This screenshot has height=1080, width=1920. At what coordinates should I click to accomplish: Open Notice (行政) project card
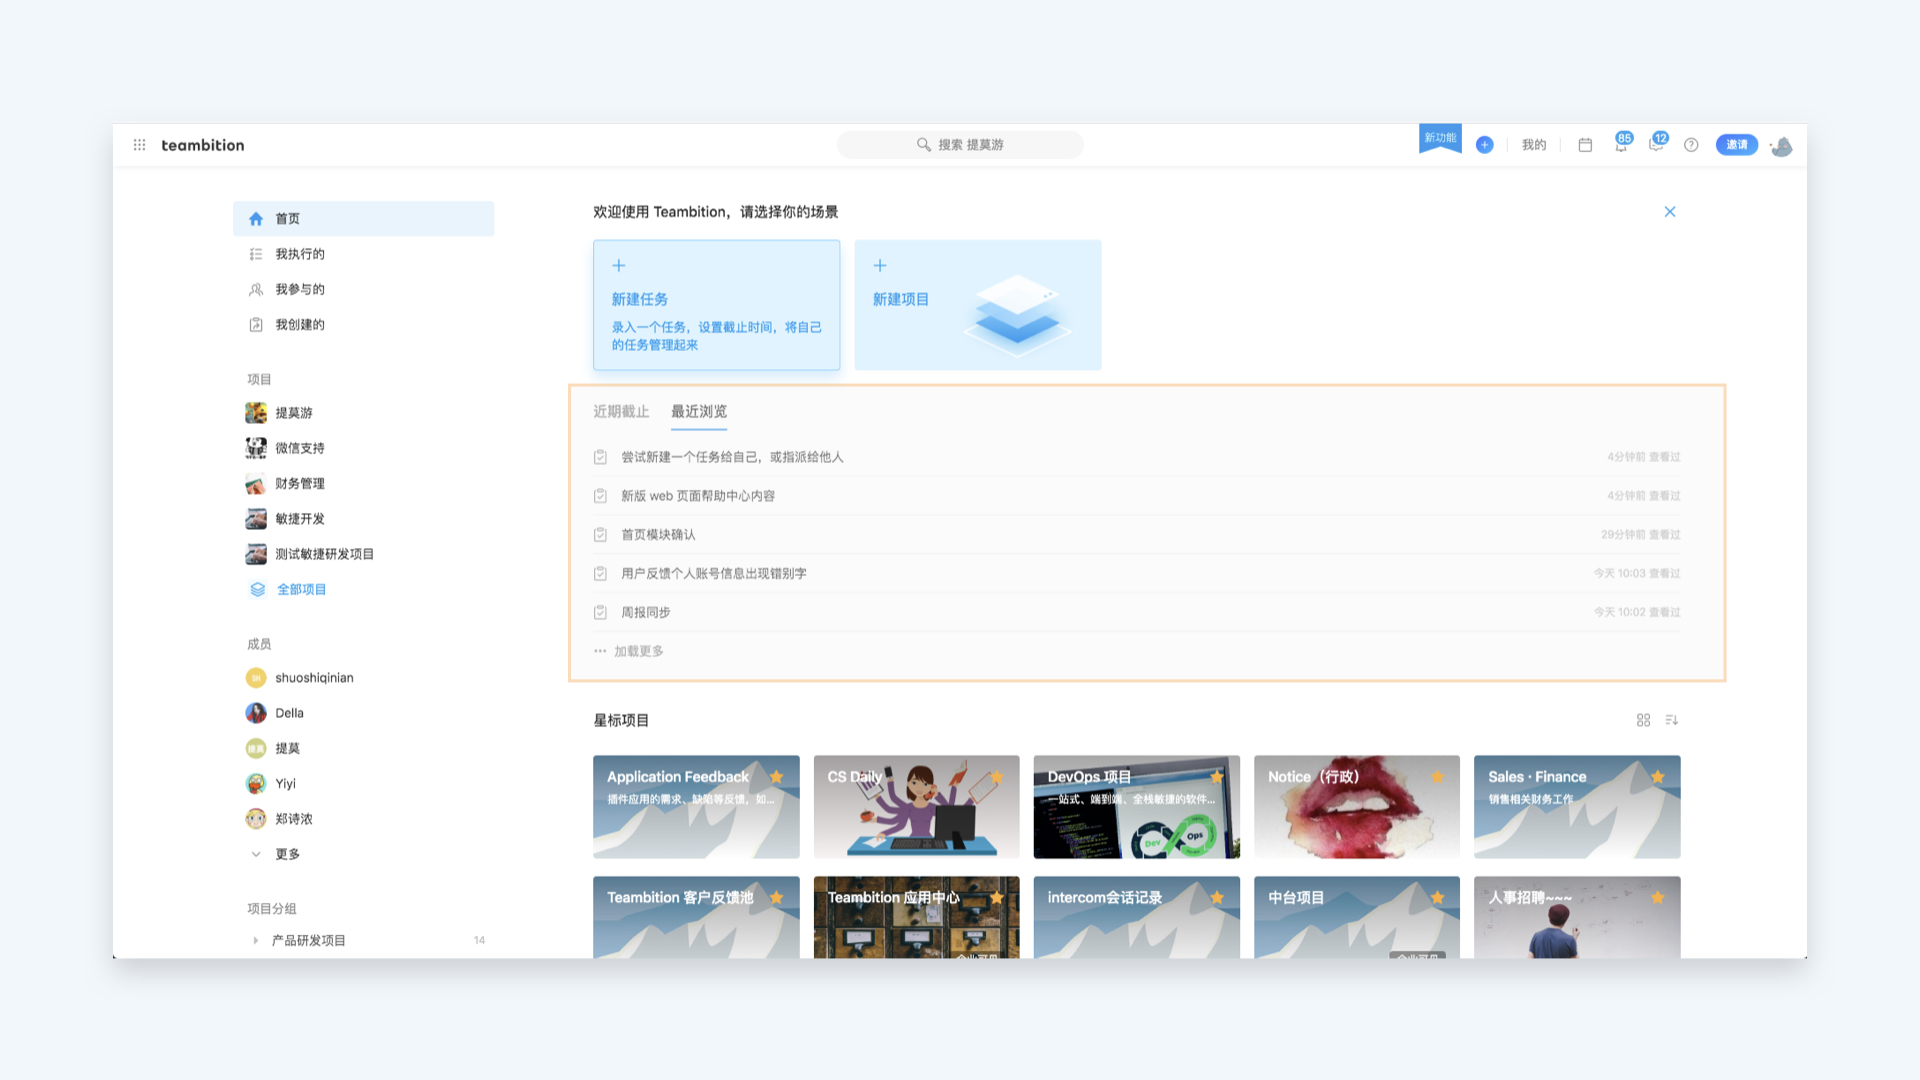1357,807
